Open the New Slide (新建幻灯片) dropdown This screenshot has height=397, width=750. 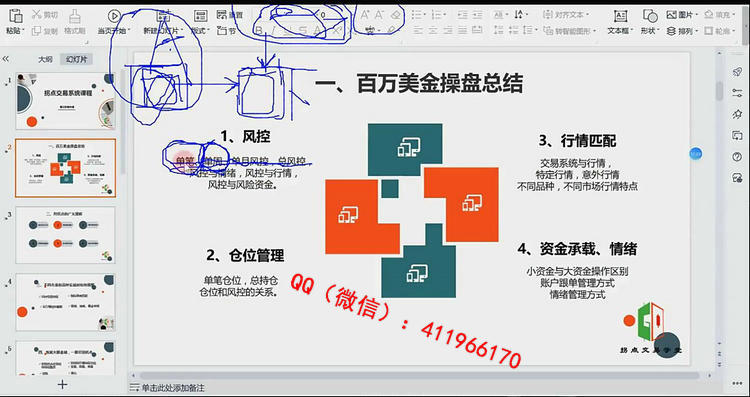164,31
